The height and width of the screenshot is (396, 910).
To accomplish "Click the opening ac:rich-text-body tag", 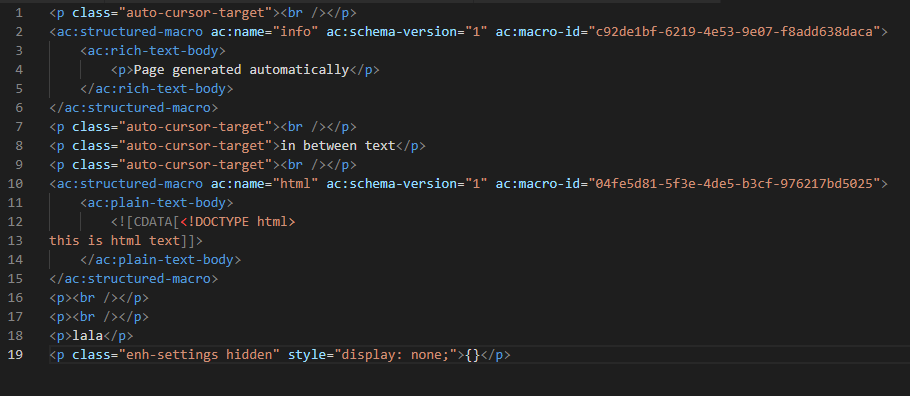I will pyautogui.click(x=153, y=51).
